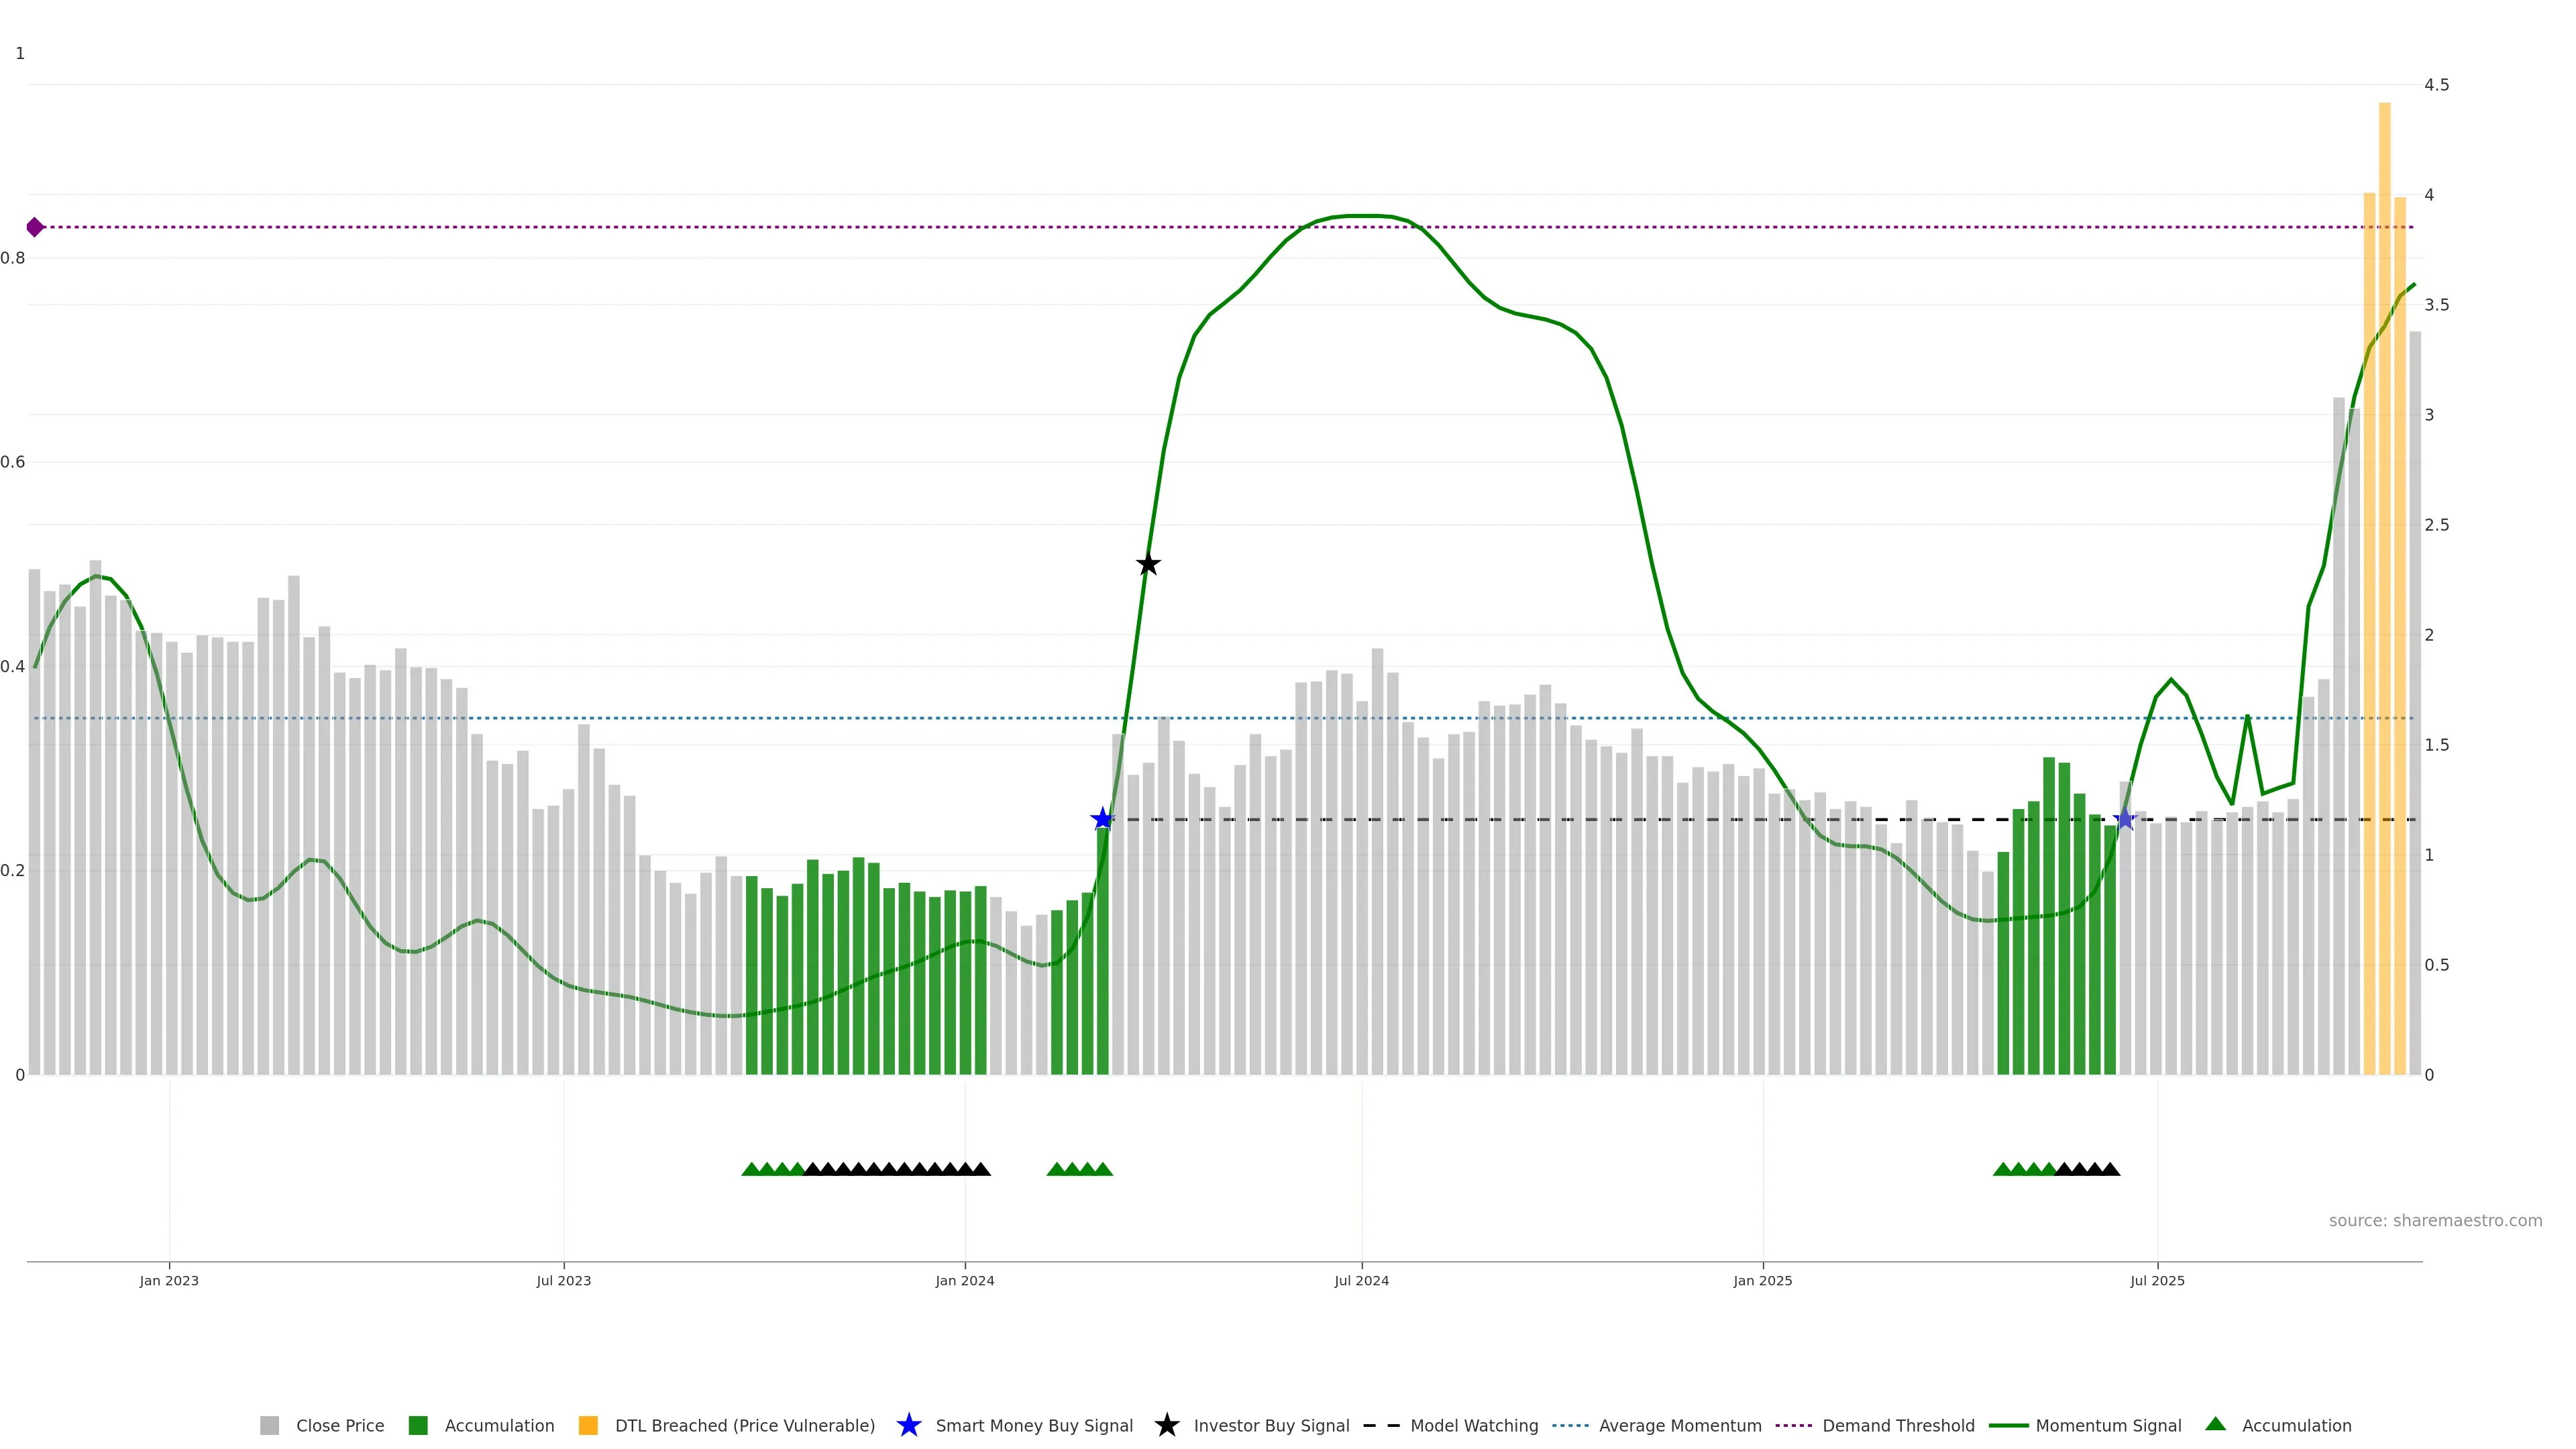2576x1449 pixels.
Task: Click the black Investor Buy Signal star on chart
Action: pos(1148,564)
